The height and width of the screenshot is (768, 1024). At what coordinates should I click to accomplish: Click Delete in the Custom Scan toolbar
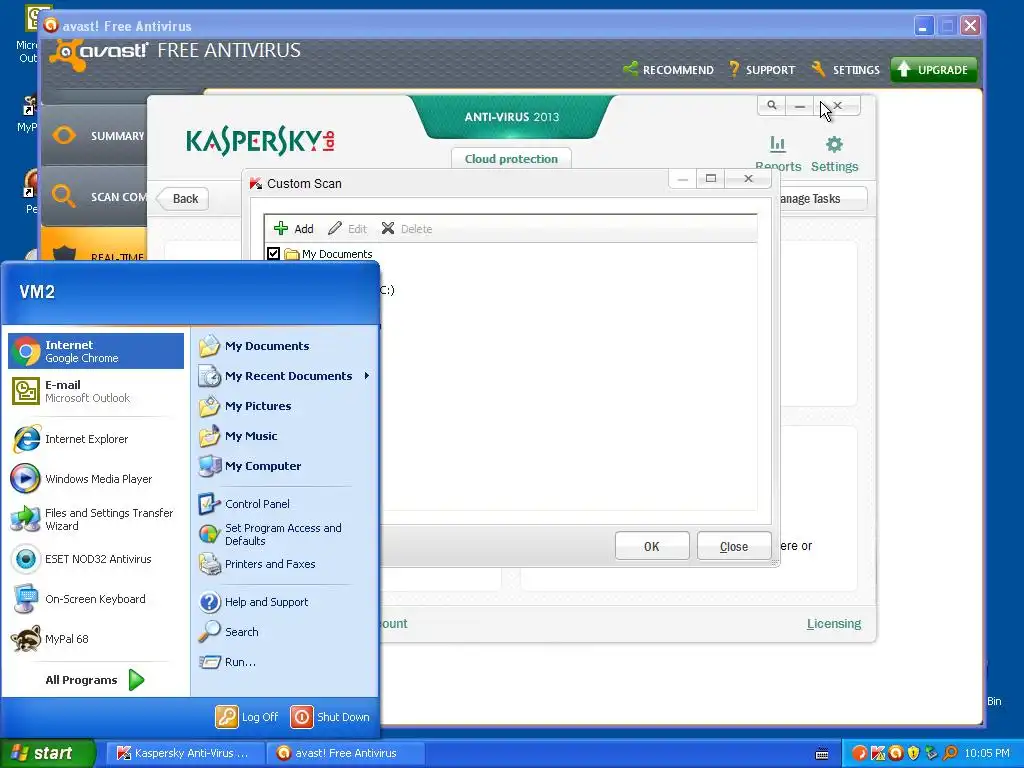click(x=407, y=229)
